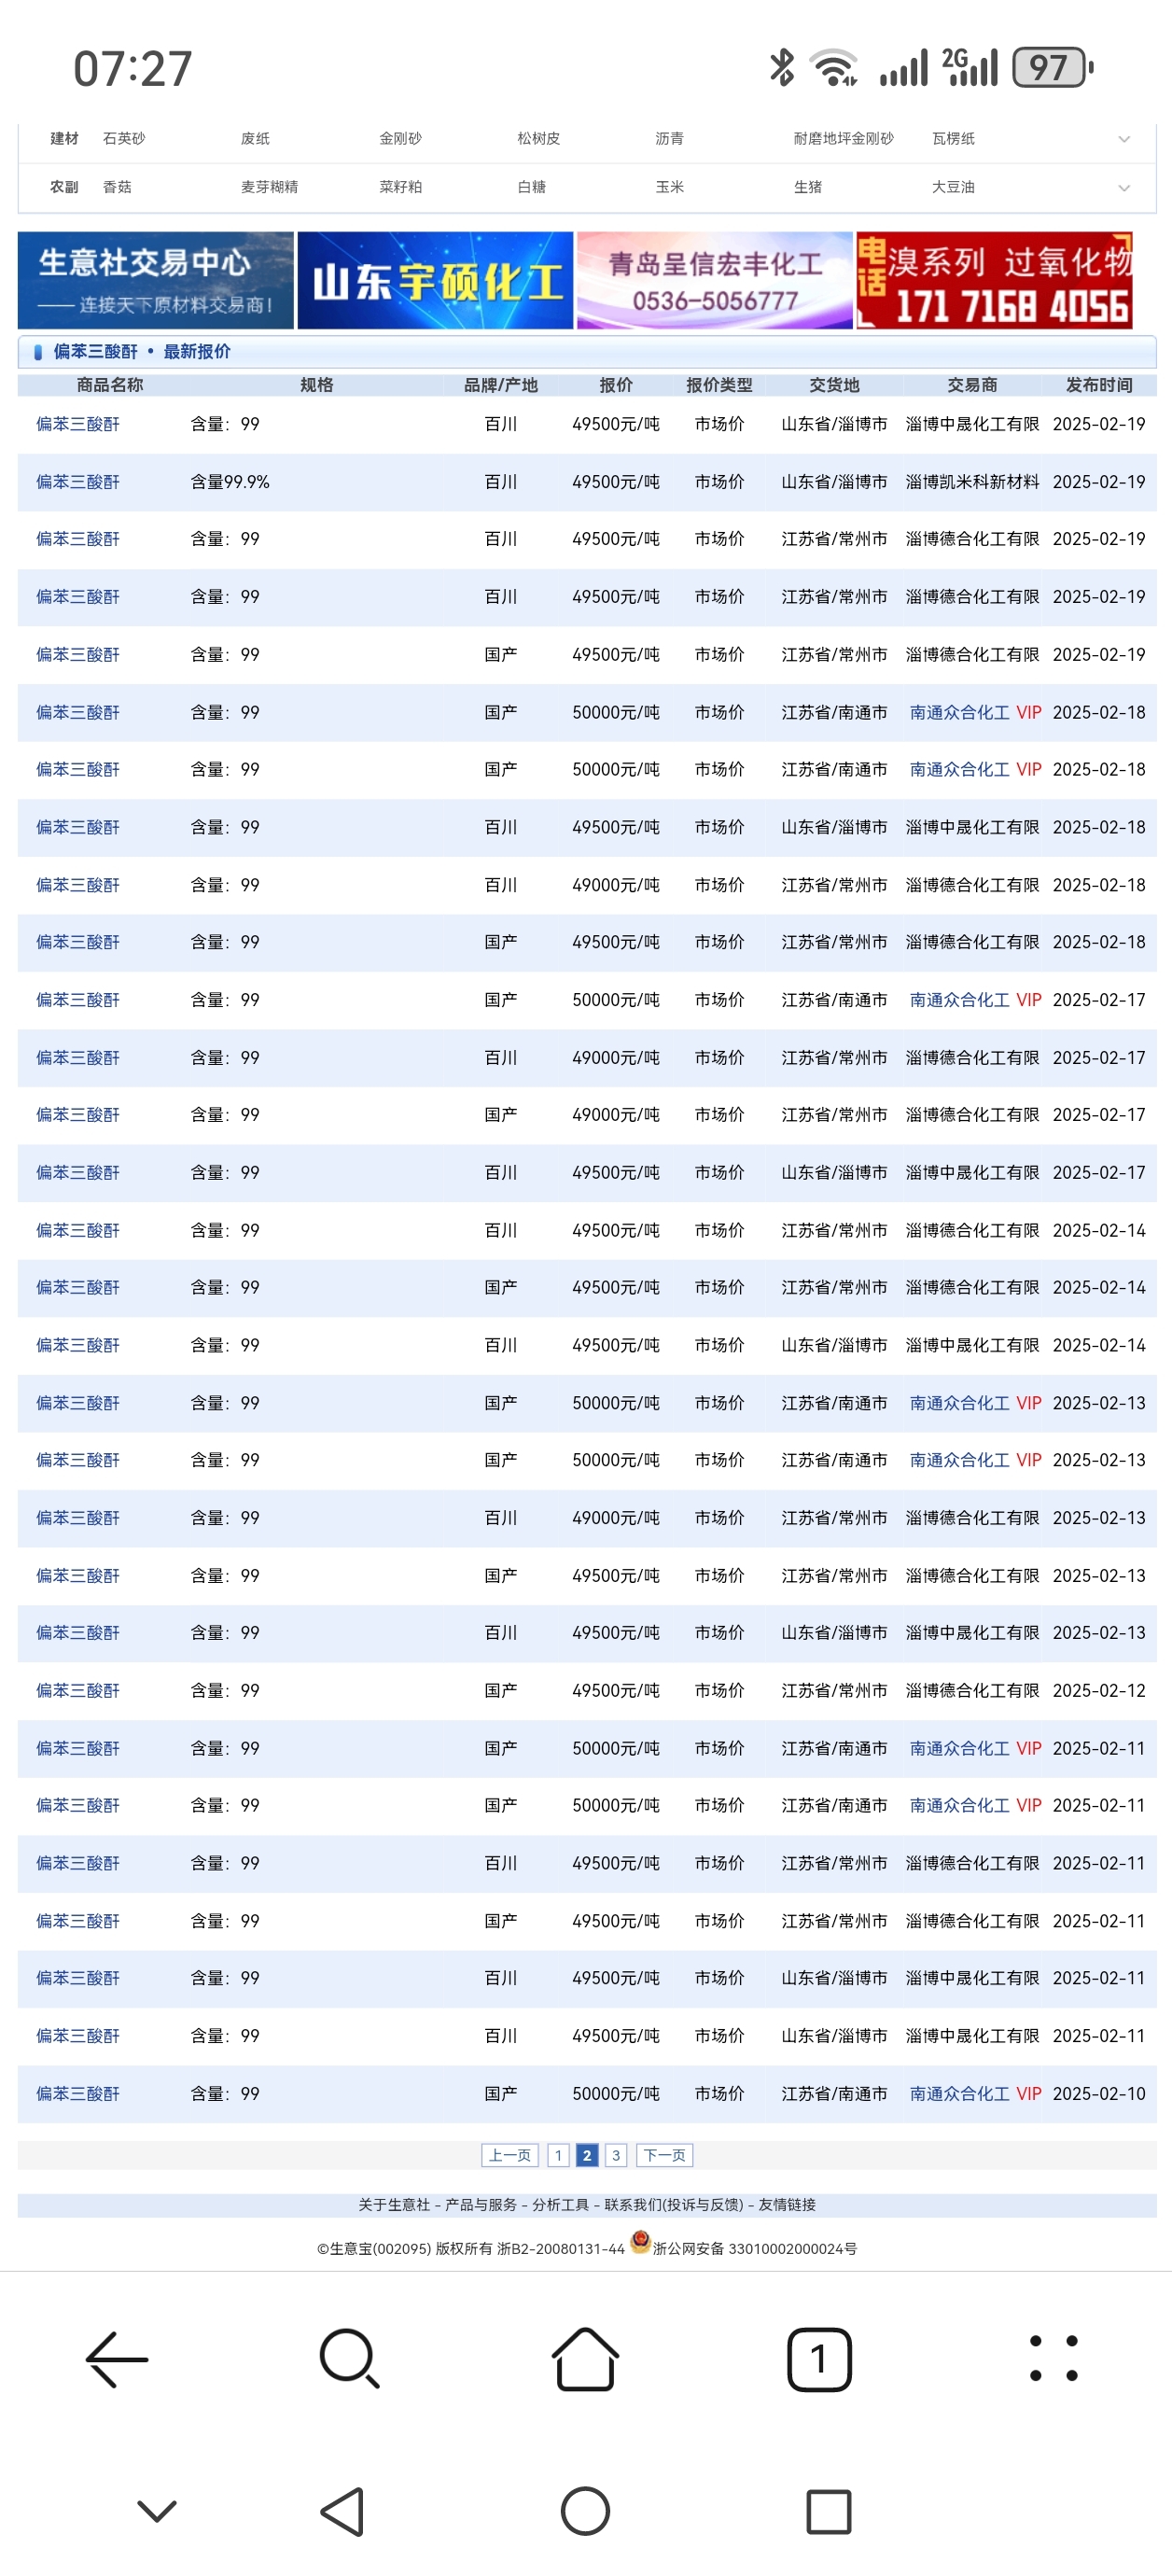Tap the Android recent apps square

click(828, 2511)
